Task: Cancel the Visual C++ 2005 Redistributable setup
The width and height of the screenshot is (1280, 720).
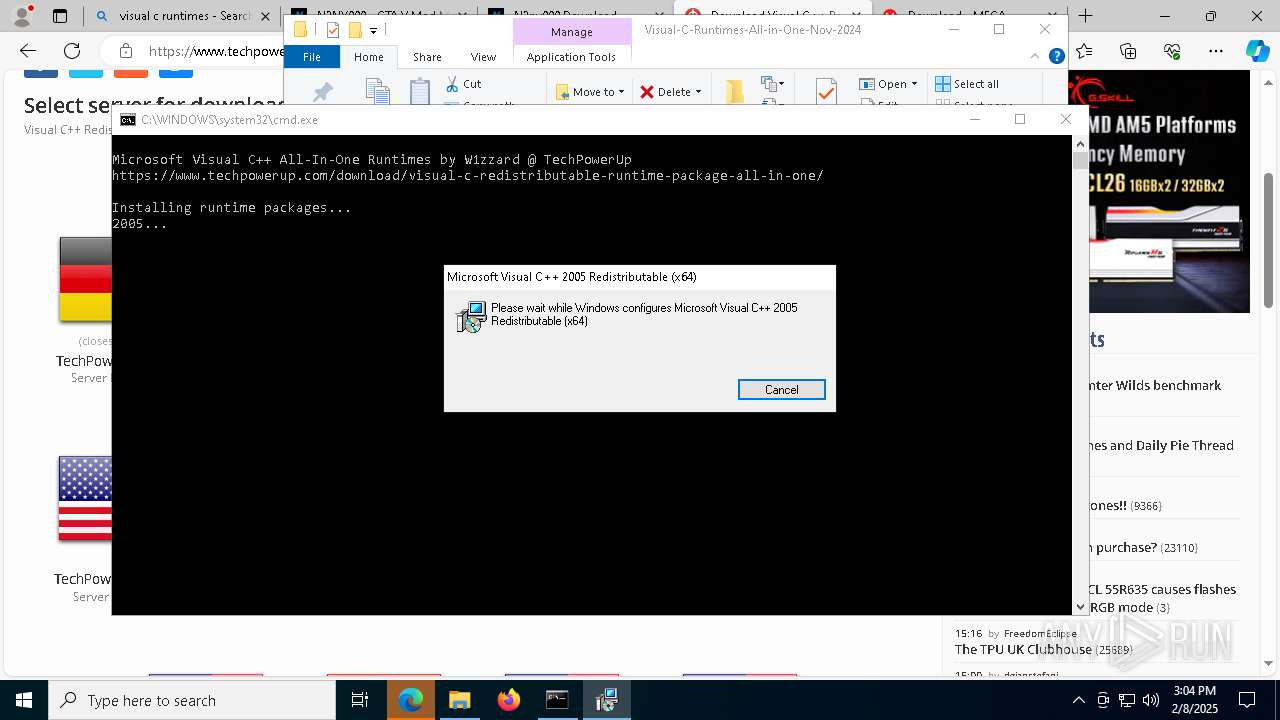Action: pos(781,390)
